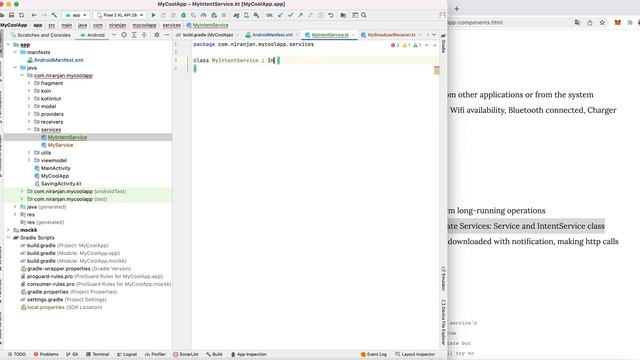
Task: Click the services breadcrumb in navigation bar
Action: [171, 25]
